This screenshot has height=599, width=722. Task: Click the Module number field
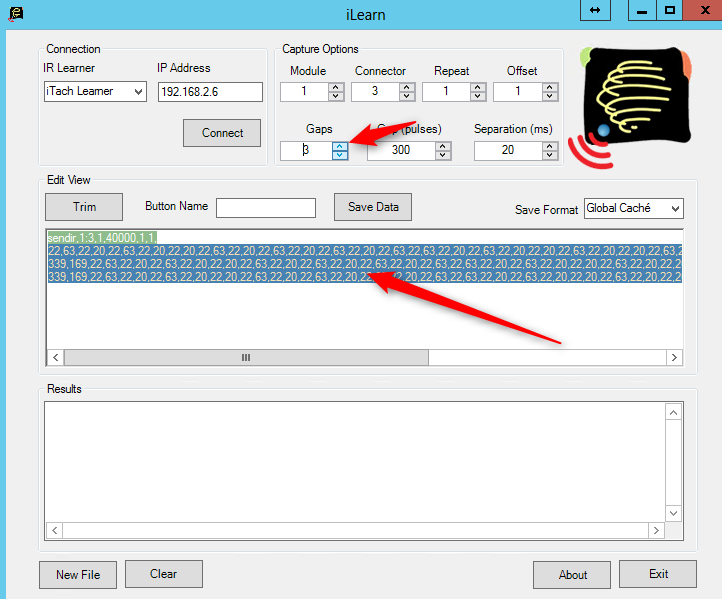point(304,92)
